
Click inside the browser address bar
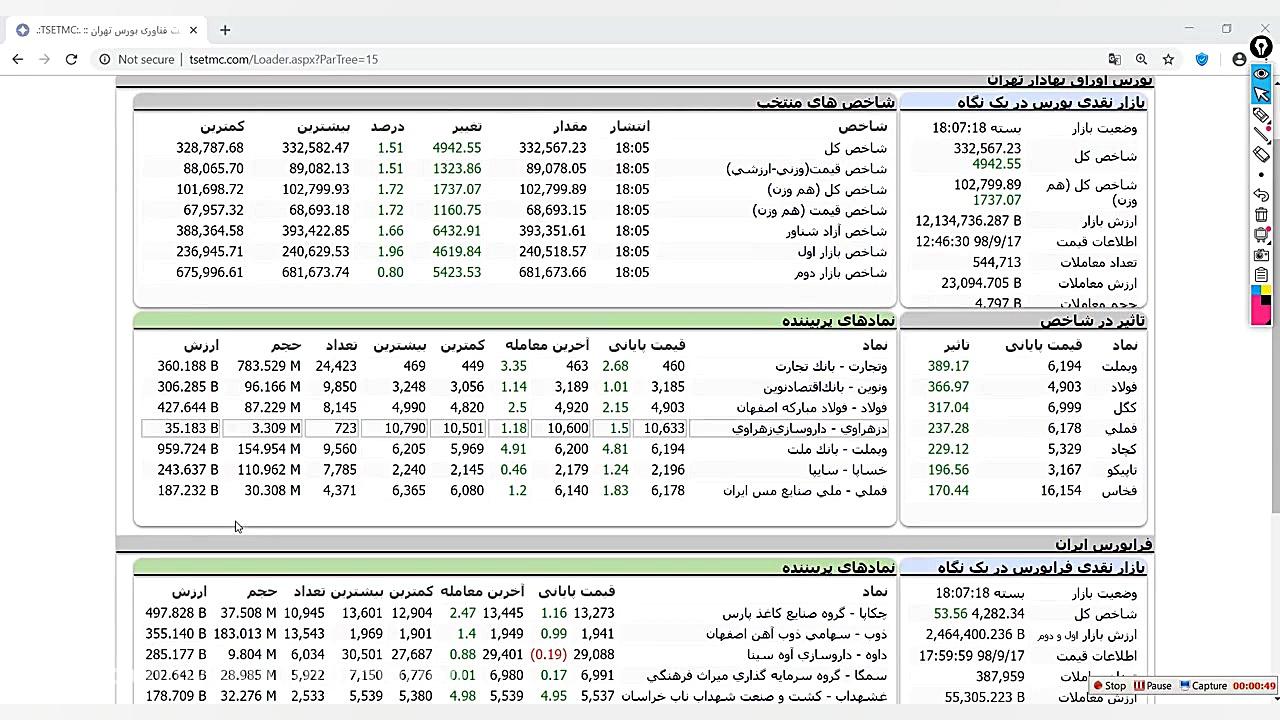[x=400, y=59]
